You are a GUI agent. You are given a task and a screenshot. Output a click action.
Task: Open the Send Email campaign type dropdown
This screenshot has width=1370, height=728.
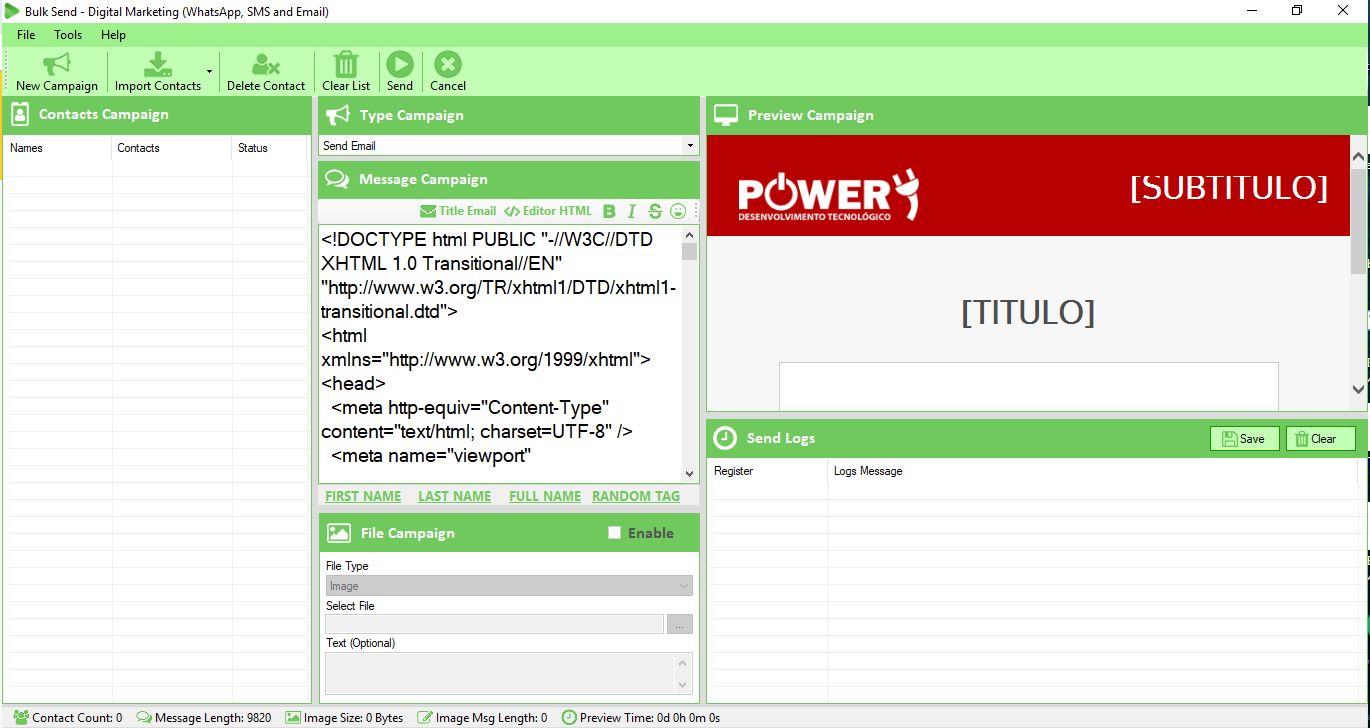click(x=689, y=146)
